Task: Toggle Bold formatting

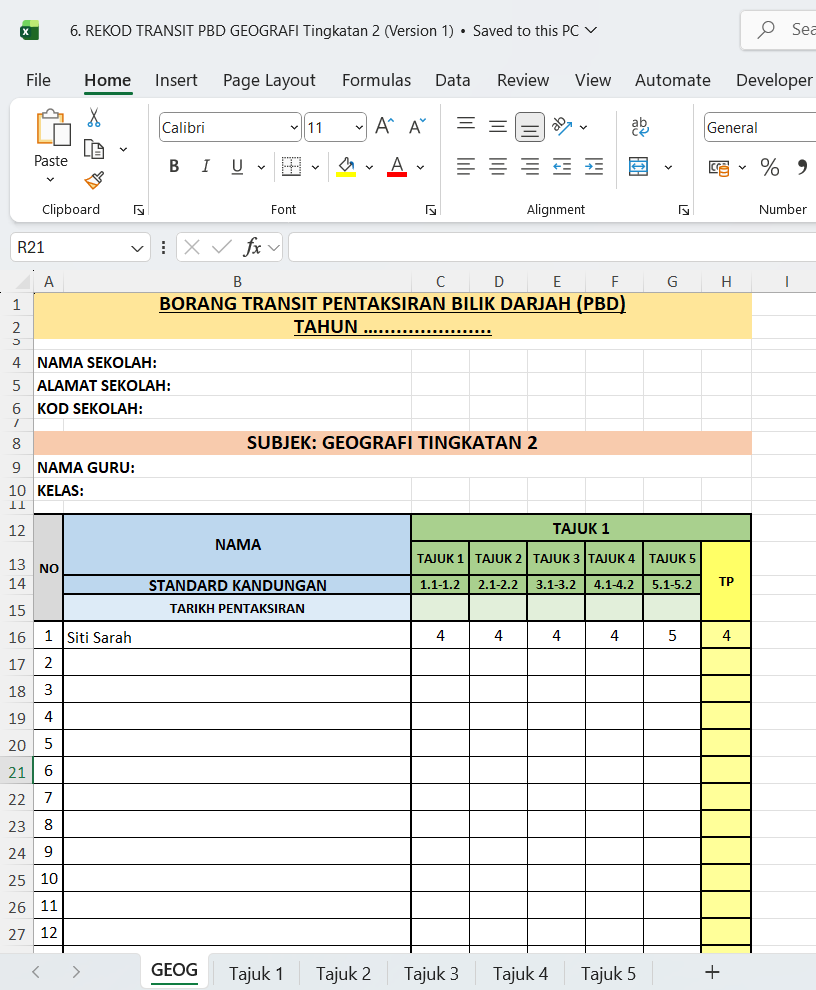Action: pos(174,167)
